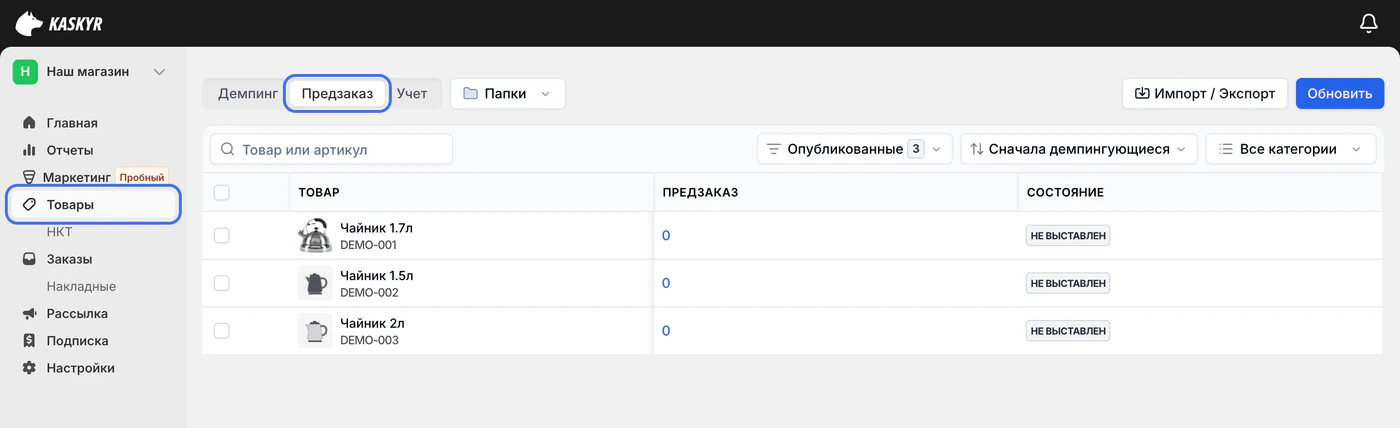Click the tag icon beside Товары
The height and width of the screenshot is (428, 1400).
click(29, 204)
